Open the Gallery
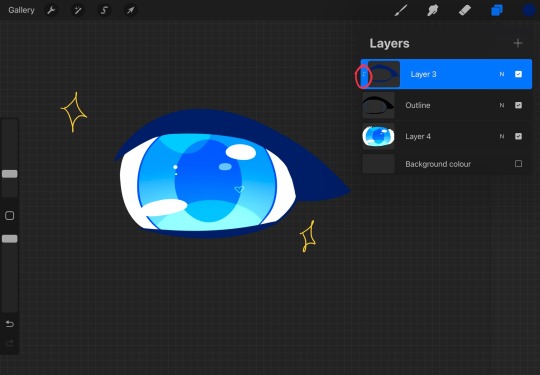The image size is (540, 375). (x=21, y=10)
